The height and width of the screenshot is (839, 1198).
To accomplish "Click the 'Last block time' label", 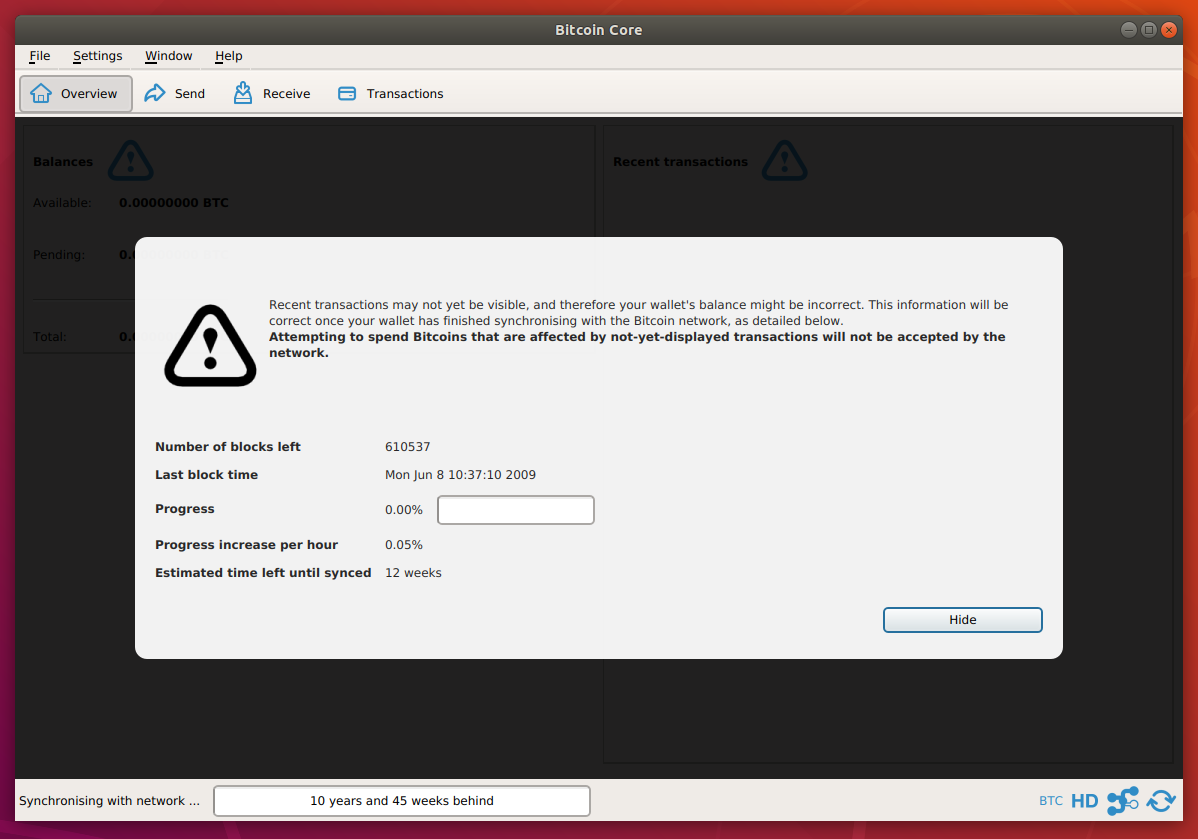I will (x=206, y=475).
